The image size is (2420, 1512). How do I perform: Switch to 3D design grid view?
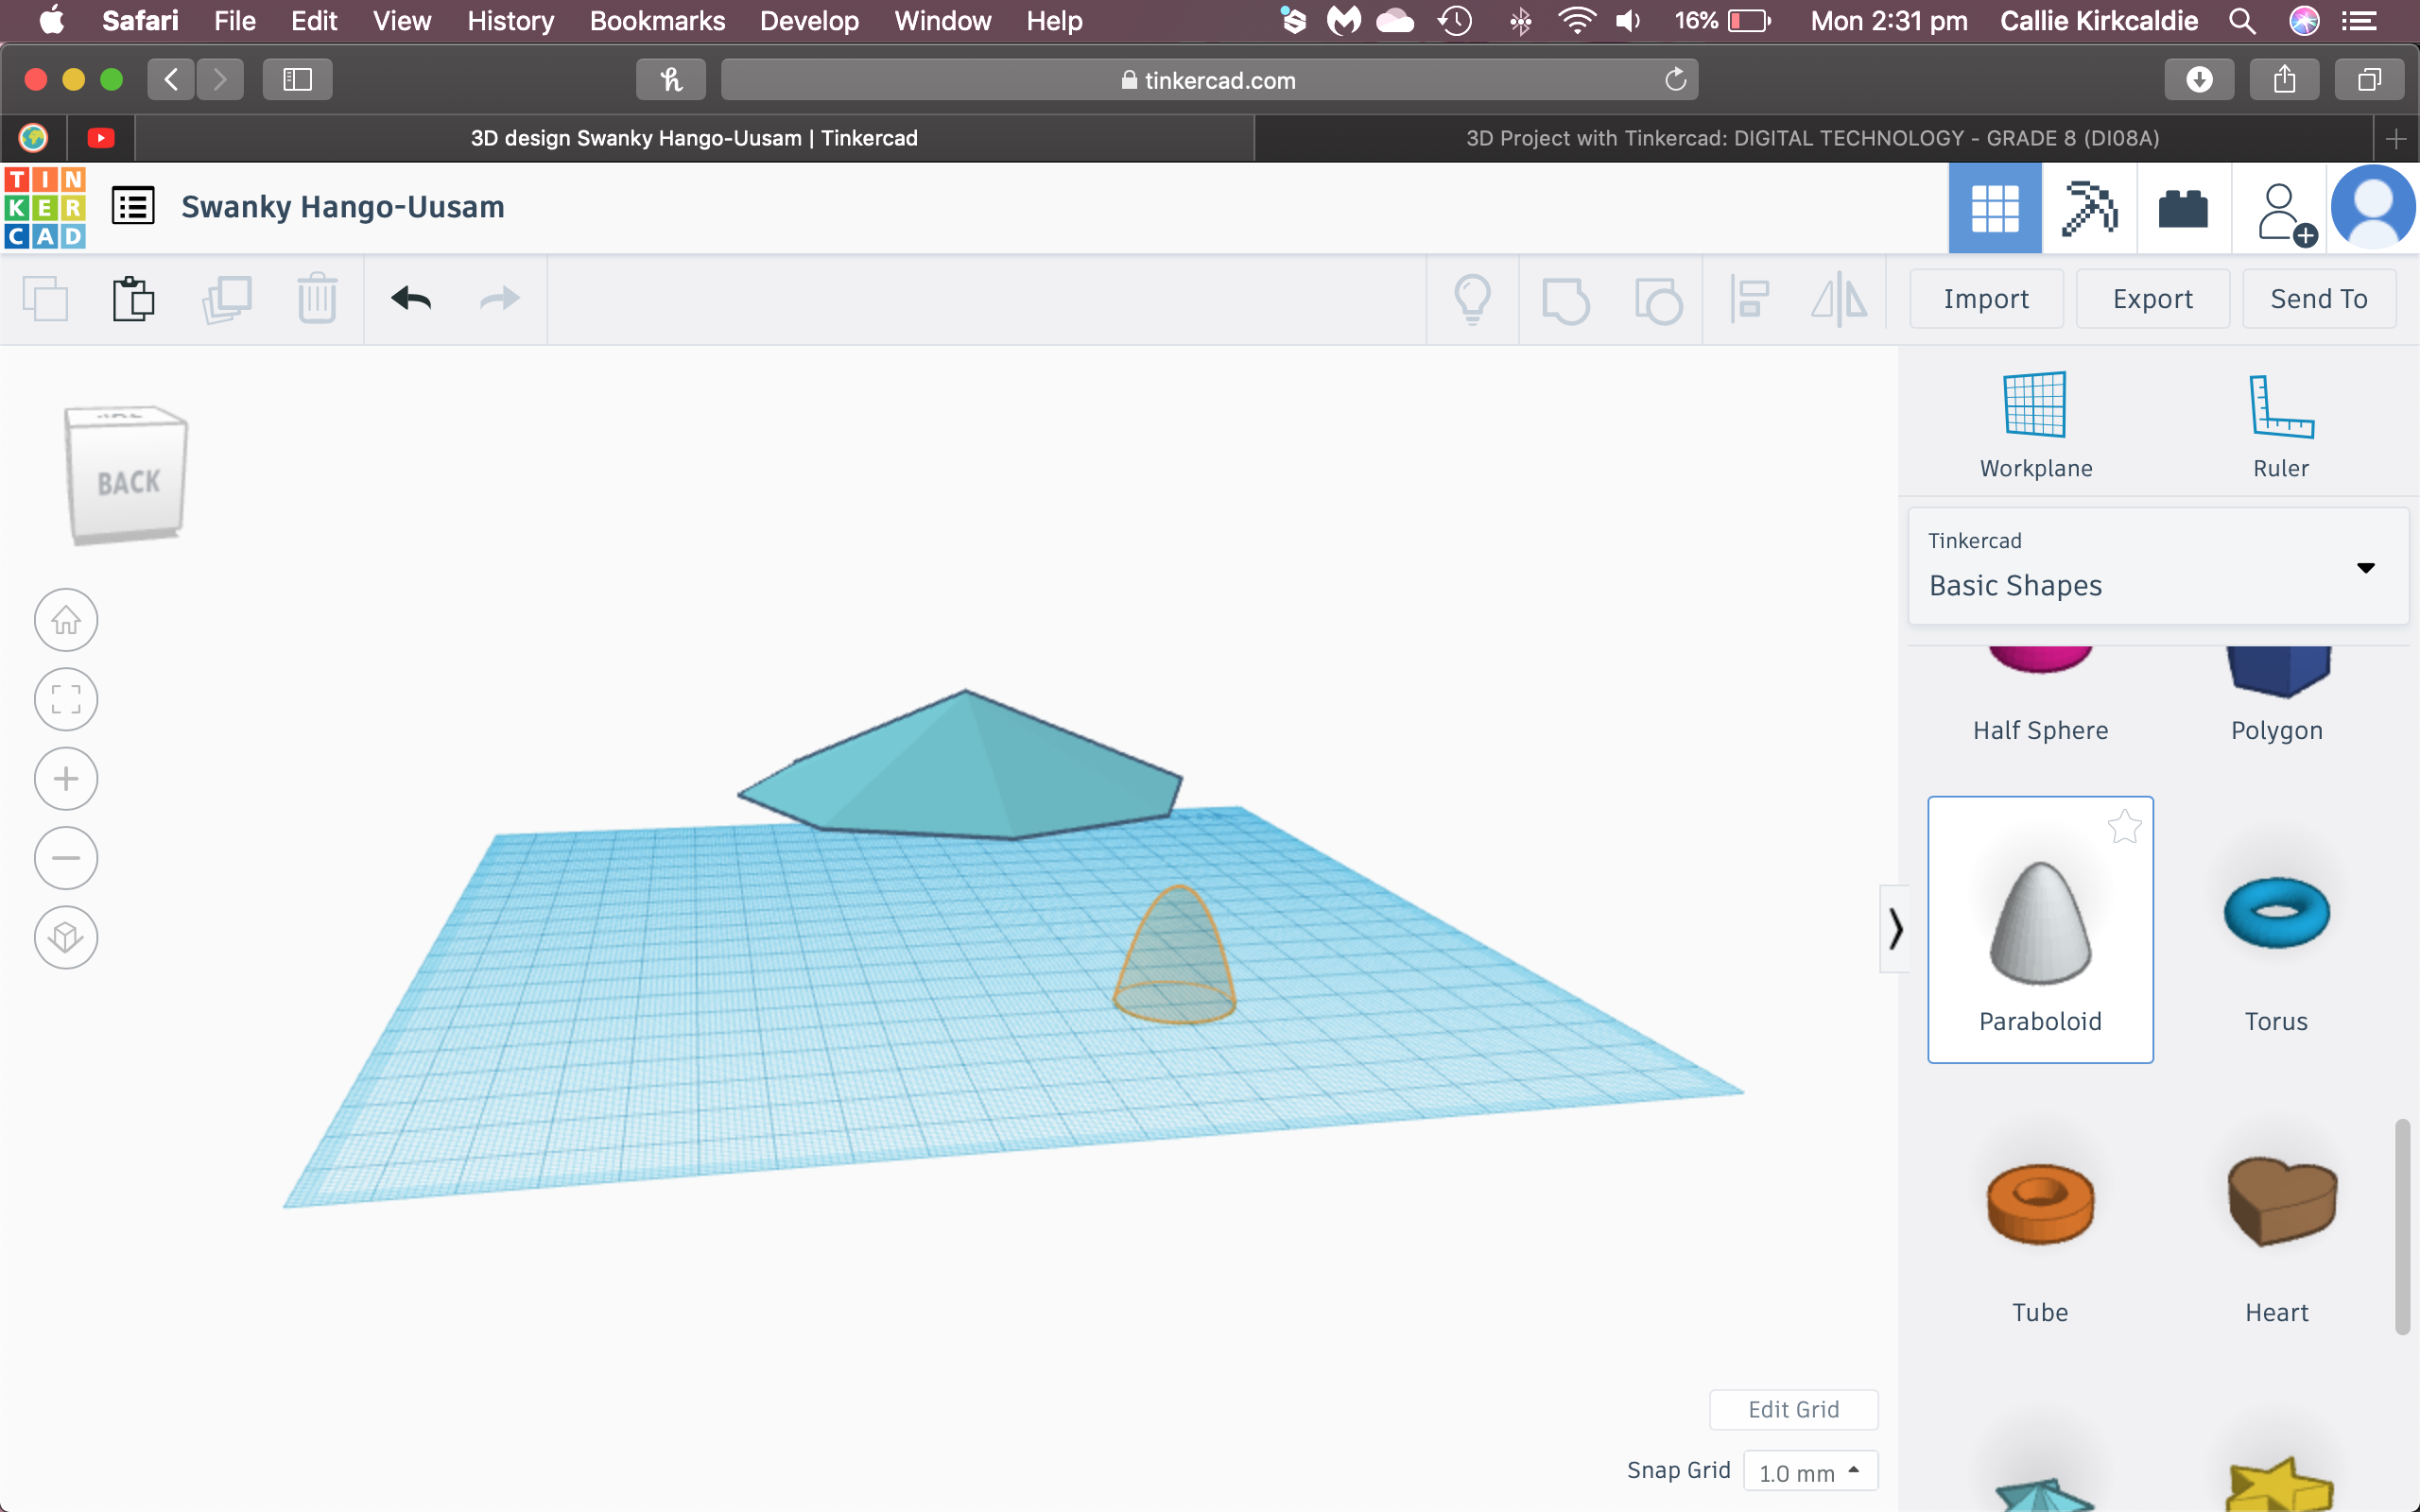point(1995,208)
